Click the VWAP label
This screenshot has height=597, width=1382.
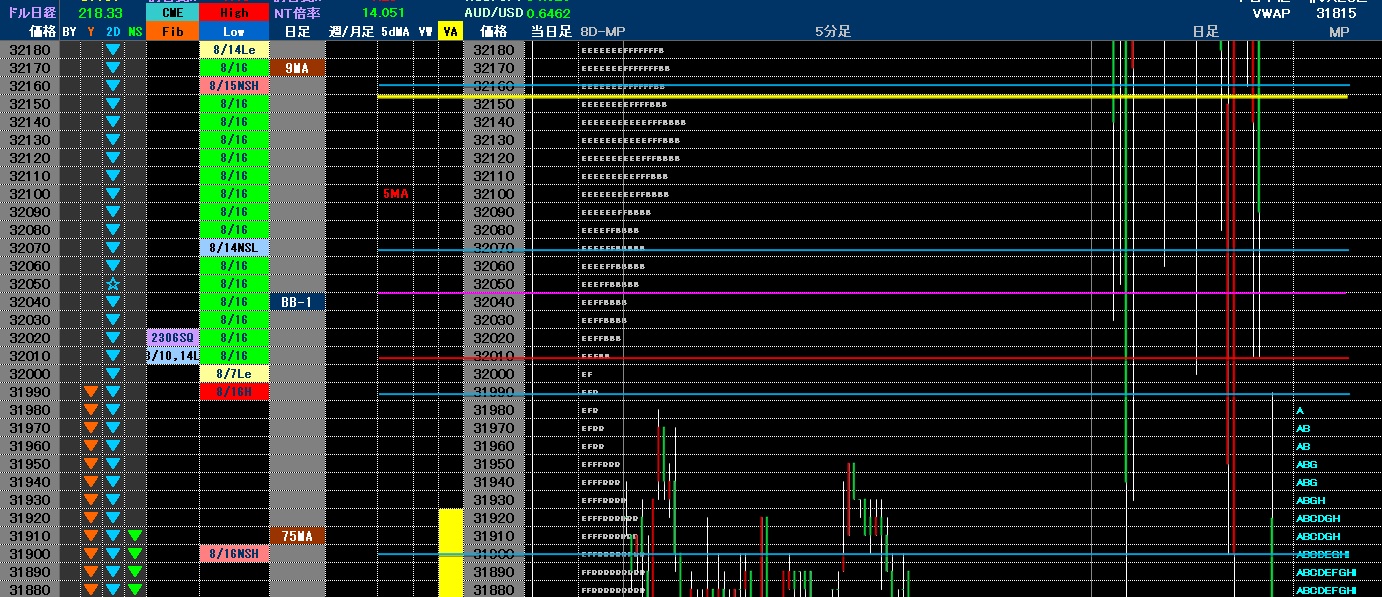(1273, 13)
